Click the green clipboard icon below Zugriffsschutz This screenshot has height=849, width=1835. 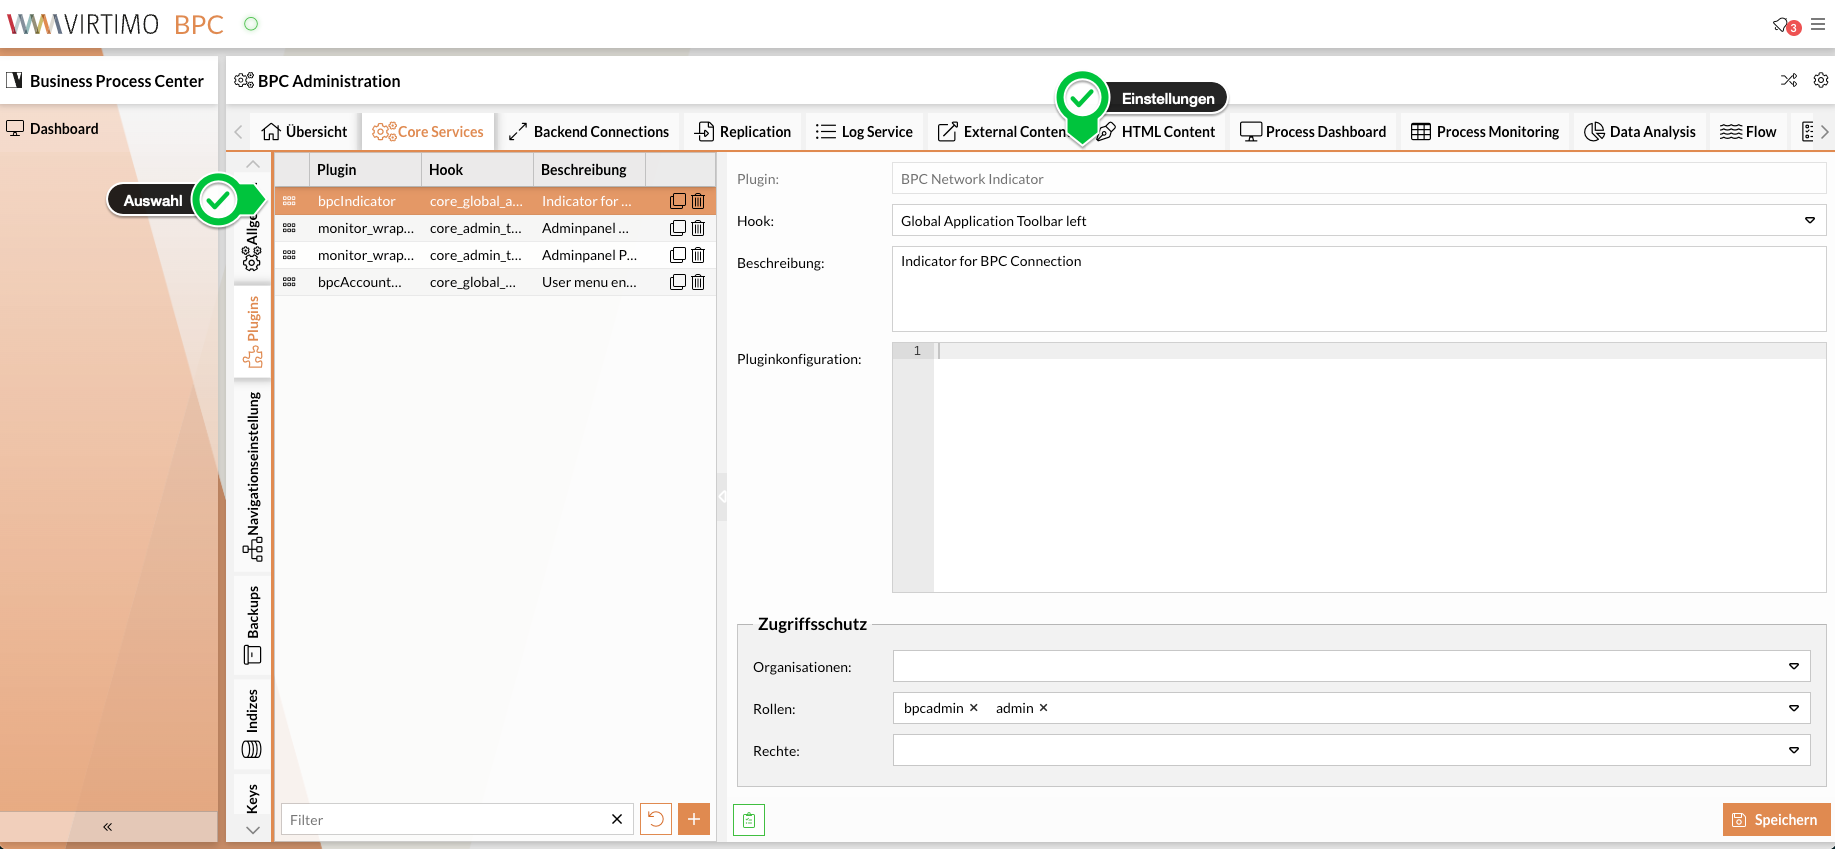tap(749, 820)
